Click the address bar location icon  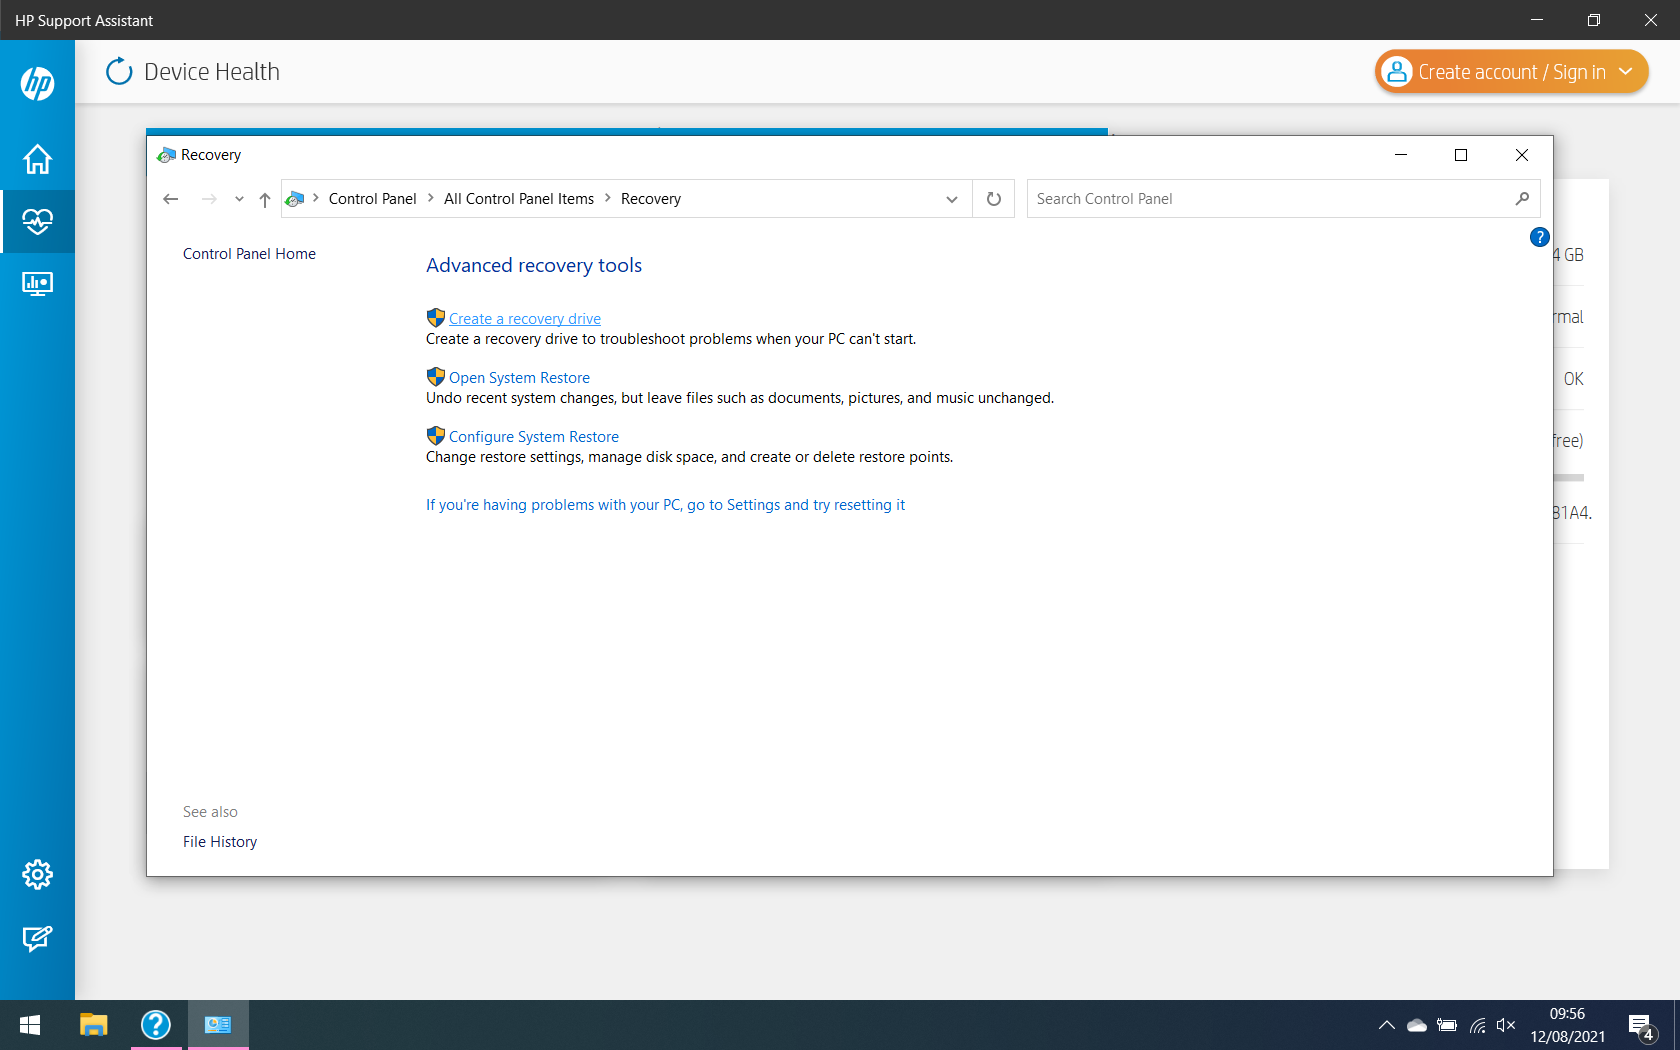tap(295, 199)
